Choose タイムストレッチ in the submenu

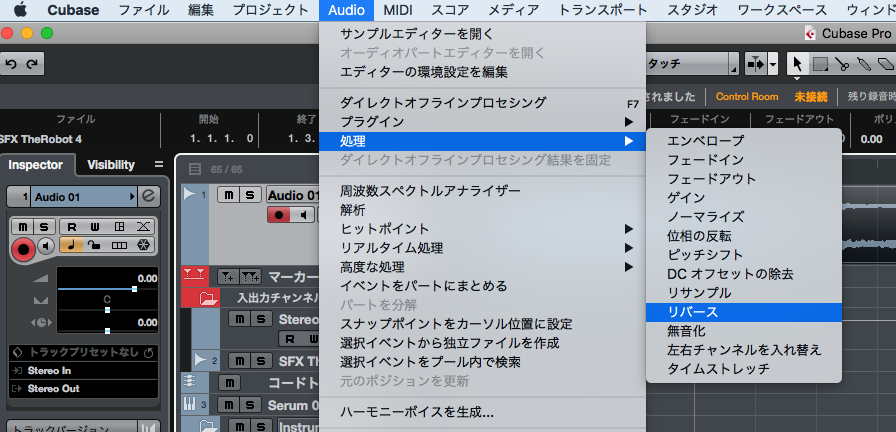tap(744, 369)
